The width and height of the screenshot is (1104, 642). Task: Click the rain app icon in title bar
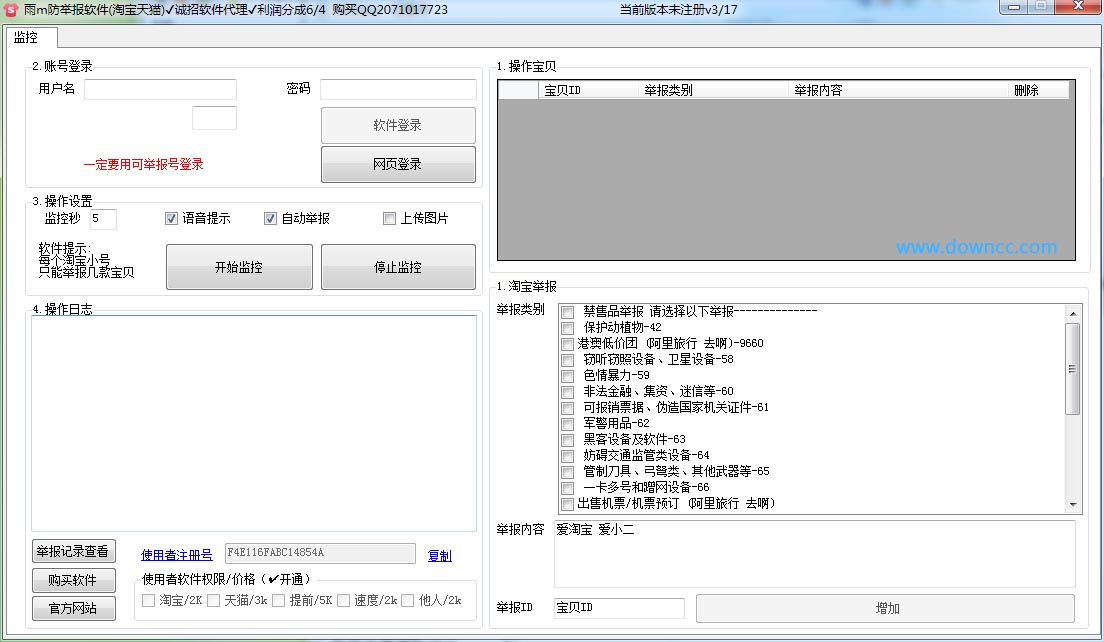tap(10, 9)
